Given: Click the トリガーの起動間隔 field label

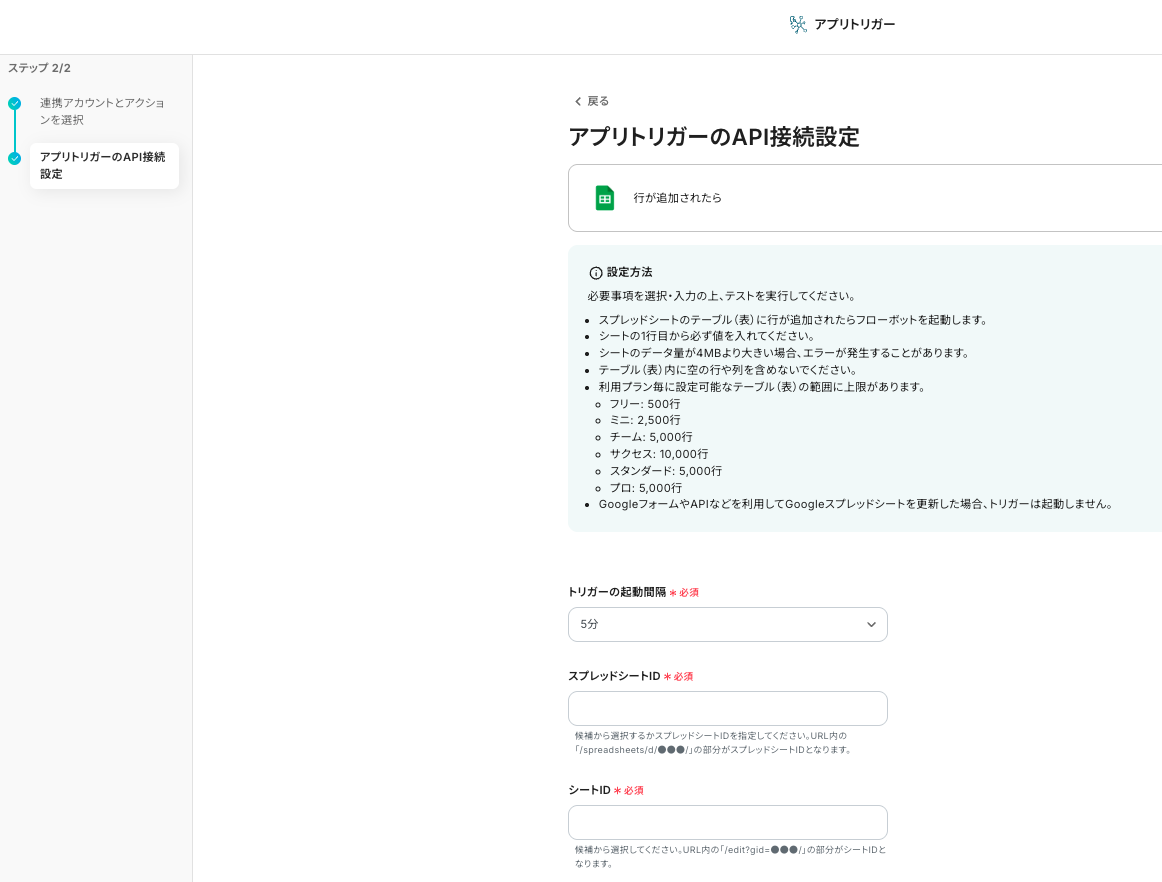Looking at the screenshot, I should coord(616,592).
